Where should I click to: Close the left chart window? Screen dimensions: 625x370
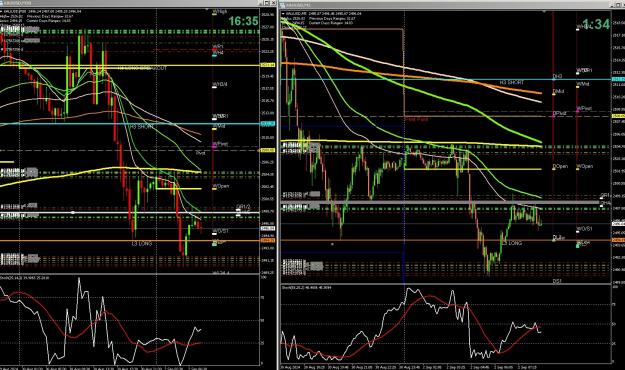pyautogui.click(x=273, y=3)
